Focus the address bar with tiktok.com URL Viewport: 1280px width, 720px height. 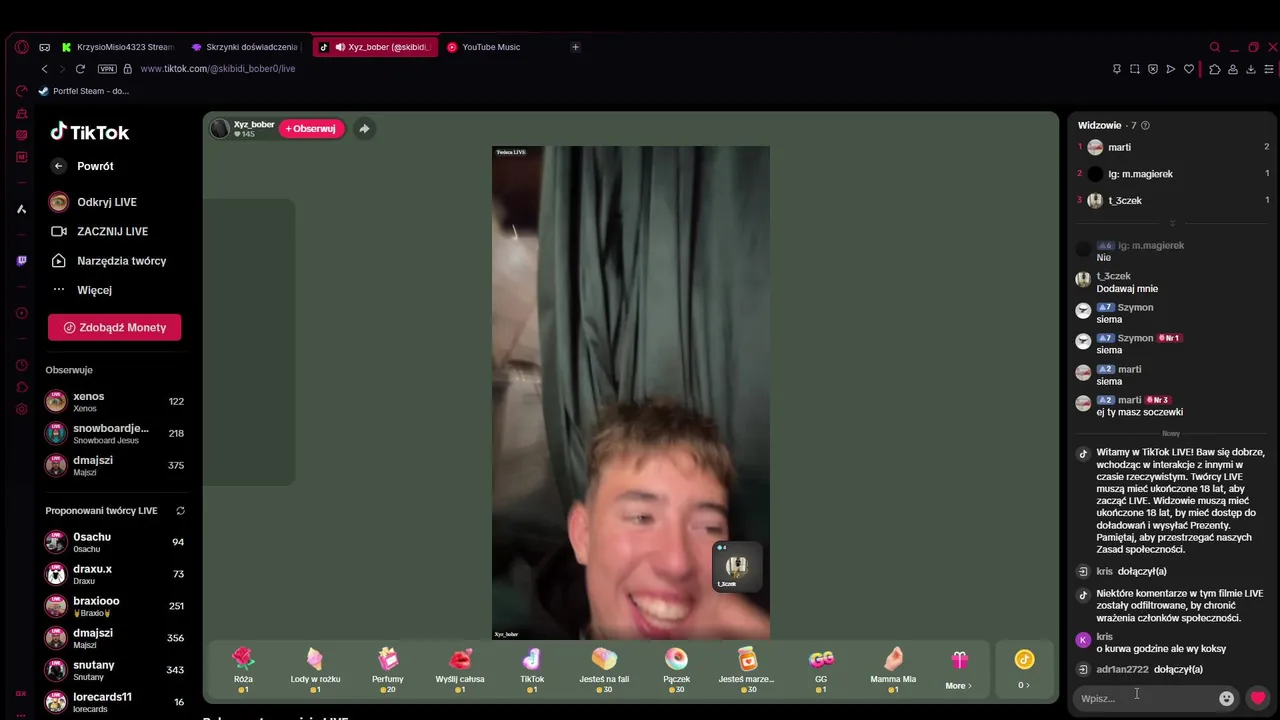(217, 69)
